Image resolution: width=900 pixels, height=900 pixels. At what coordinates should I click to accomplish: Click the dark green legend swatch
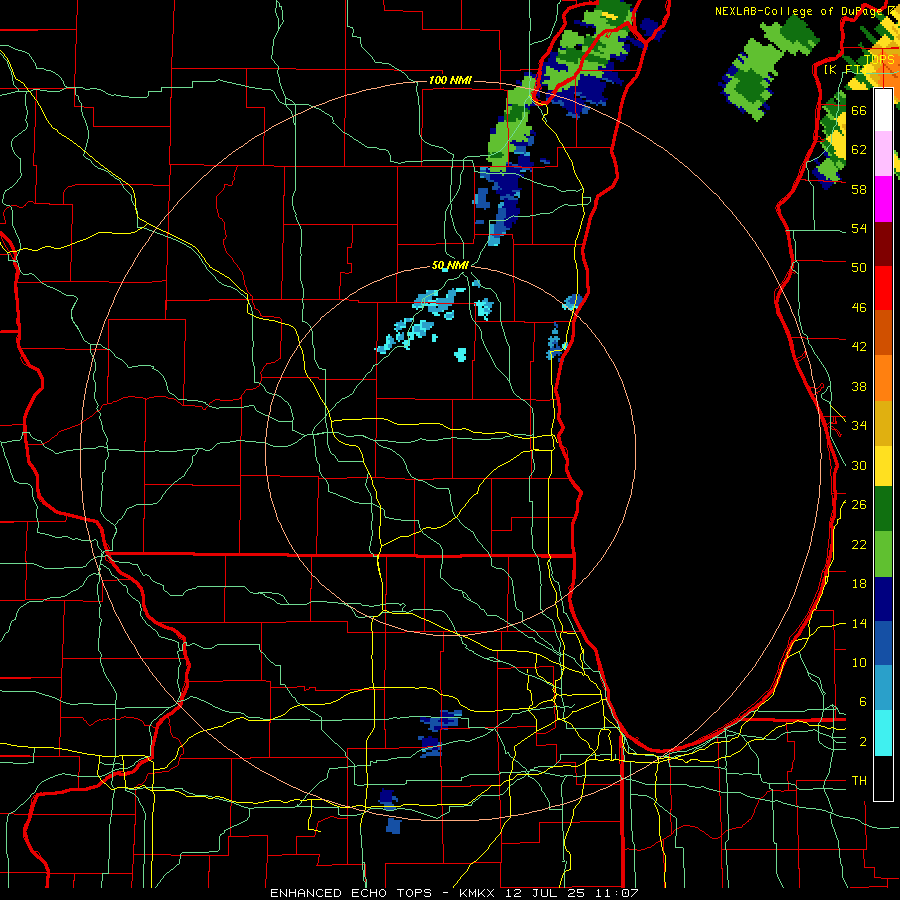click(x=883, y=509)
